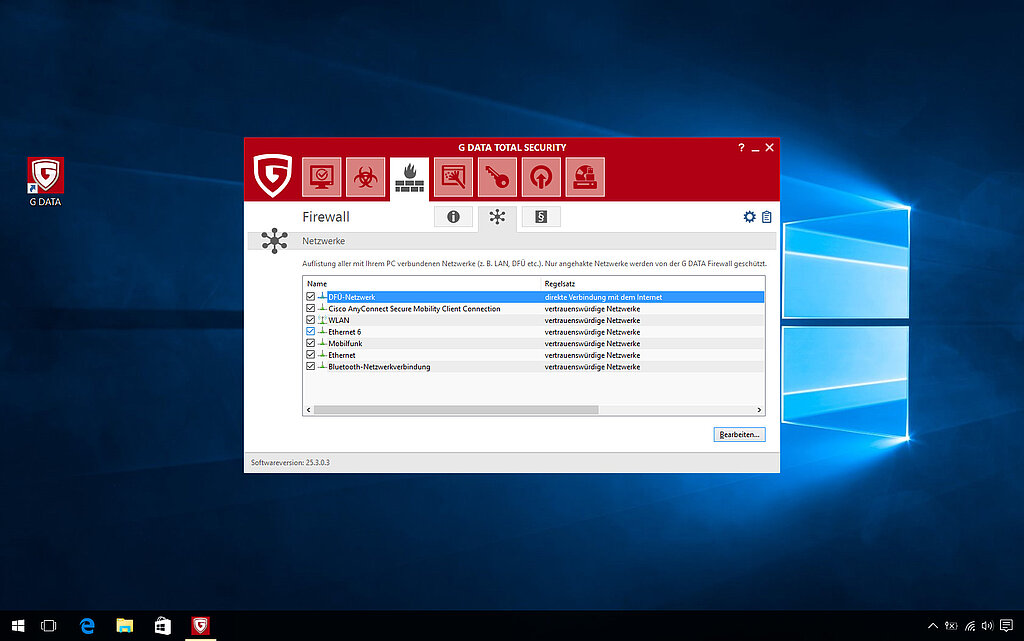1024x641 pixels.
Task: Open the Security Center monitor icon
Action: 323,178
